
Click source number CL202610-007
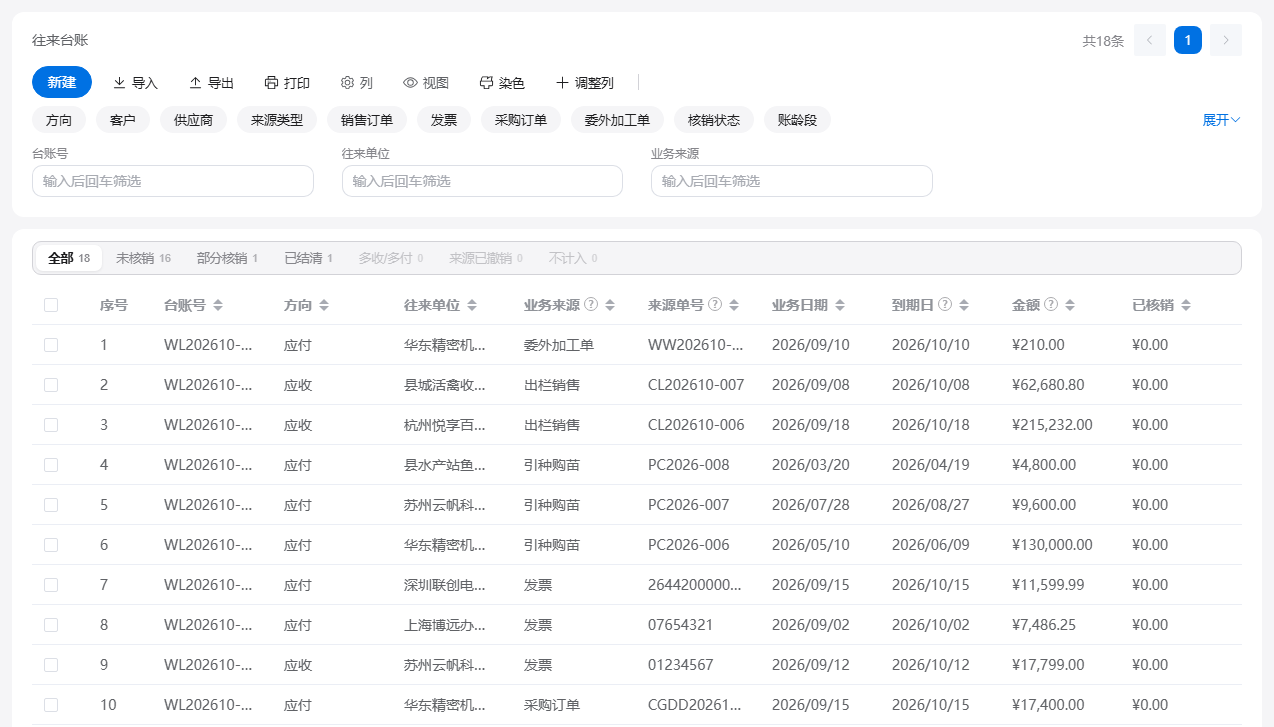click(696, 385)
